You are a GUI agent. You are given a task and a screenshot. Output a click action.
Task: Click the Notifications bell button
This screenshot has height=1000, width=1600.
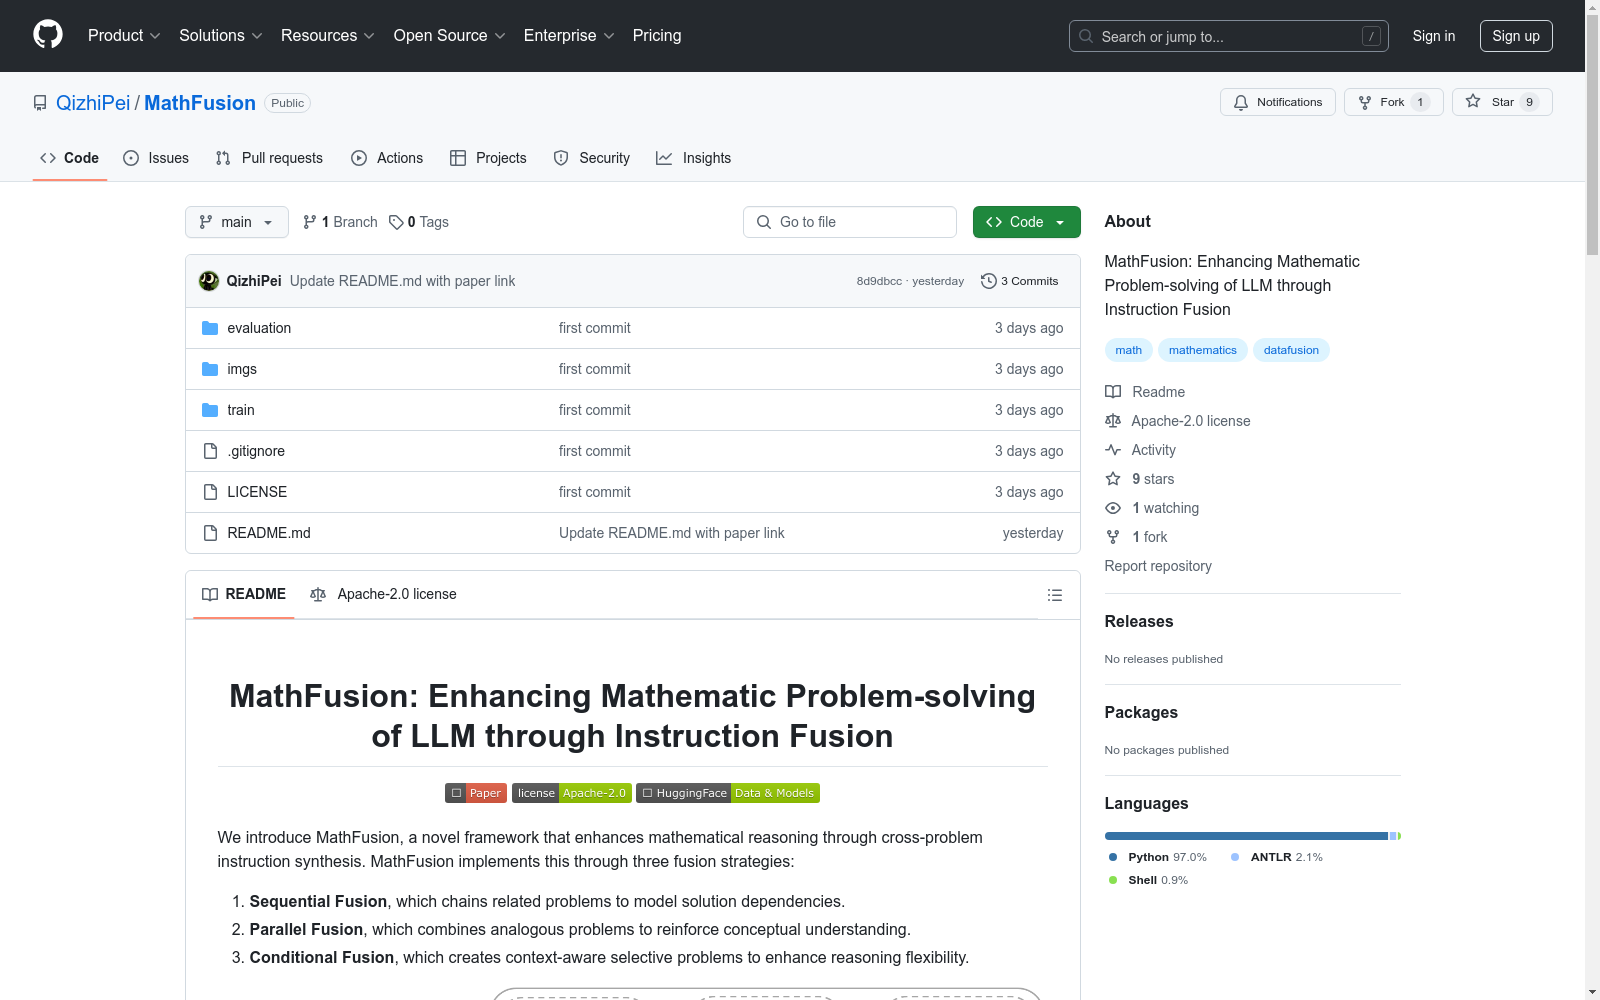click(x=1277, y=102)
